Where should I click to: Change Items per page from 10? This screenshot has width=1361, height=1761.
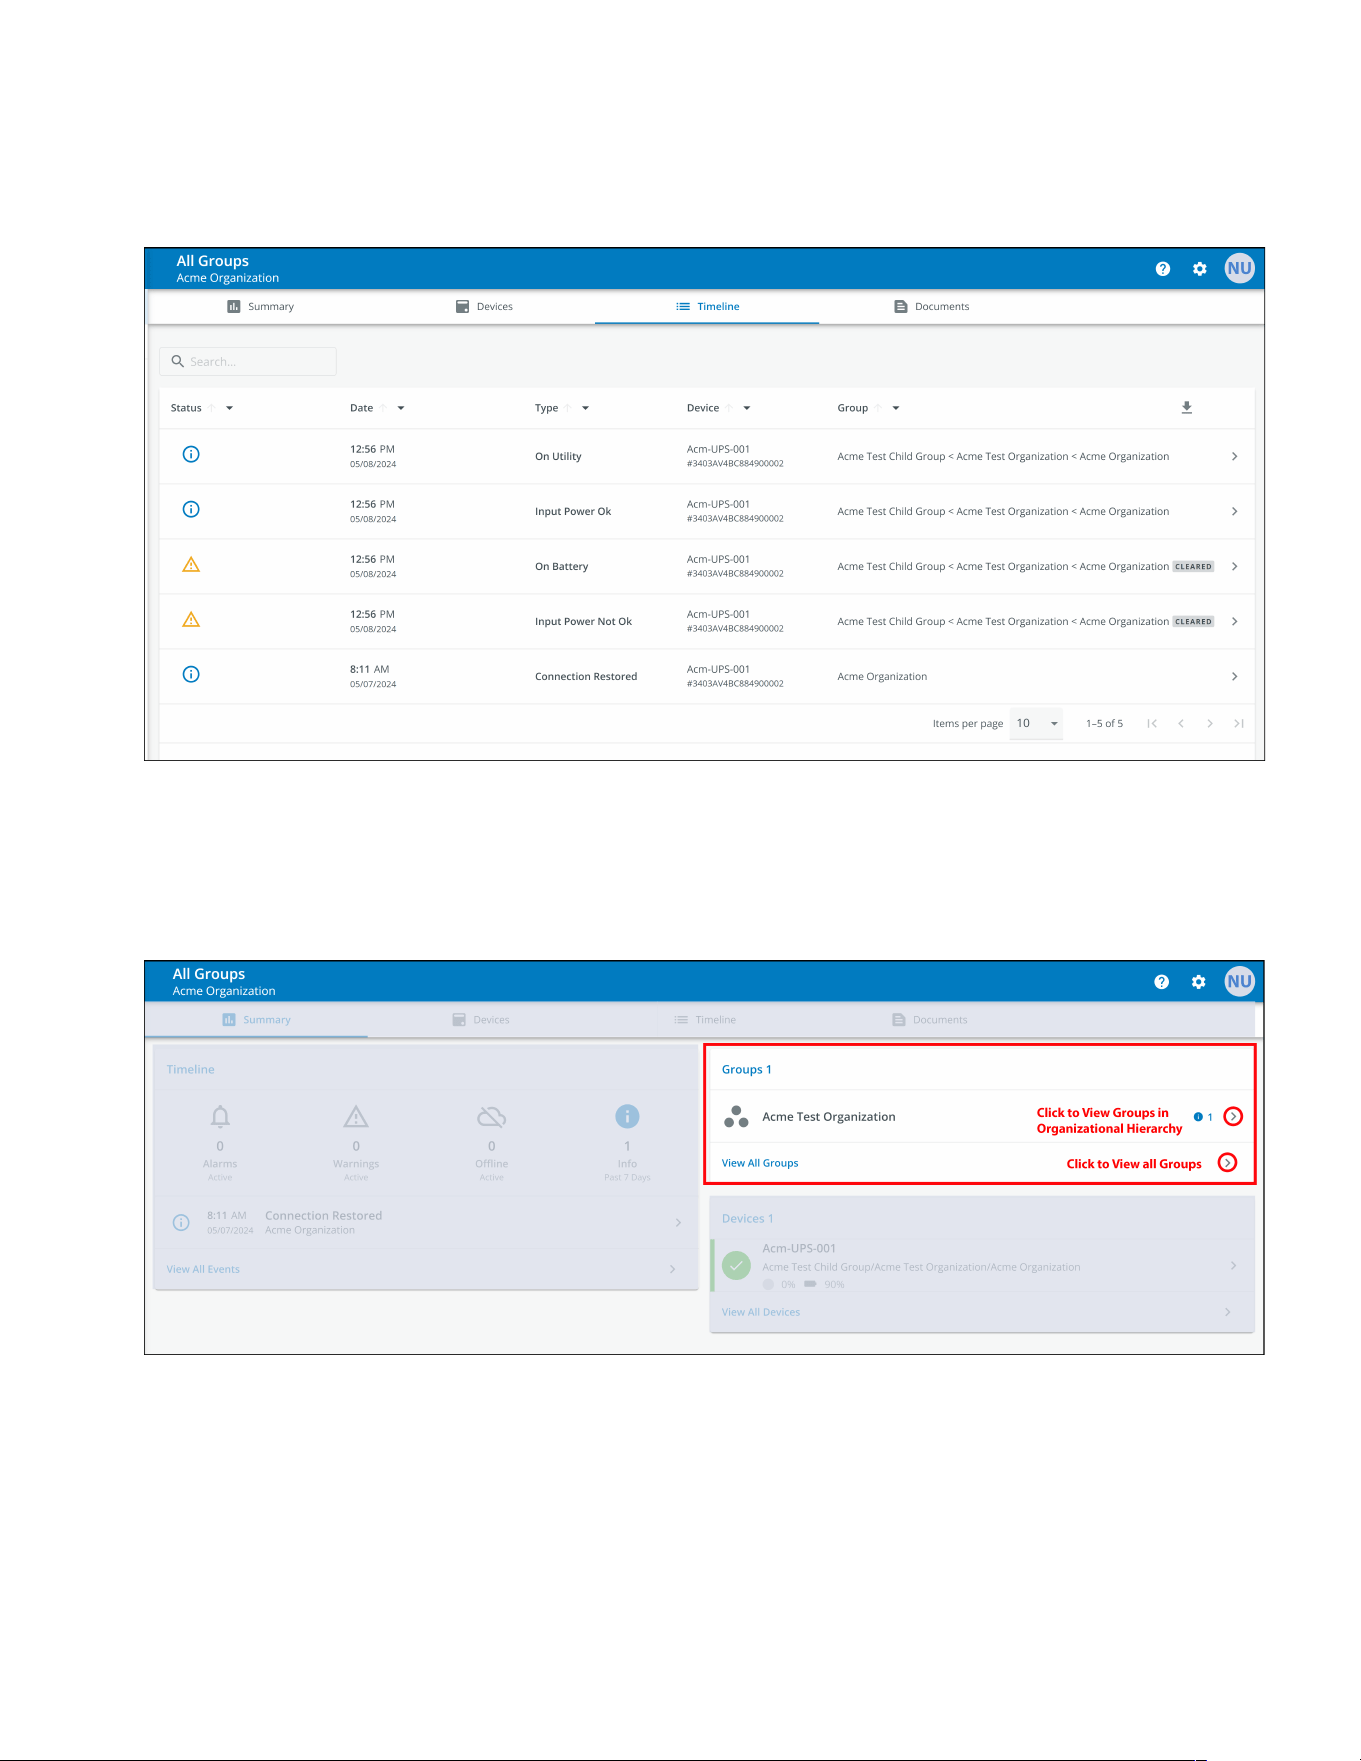[1036, 723]
